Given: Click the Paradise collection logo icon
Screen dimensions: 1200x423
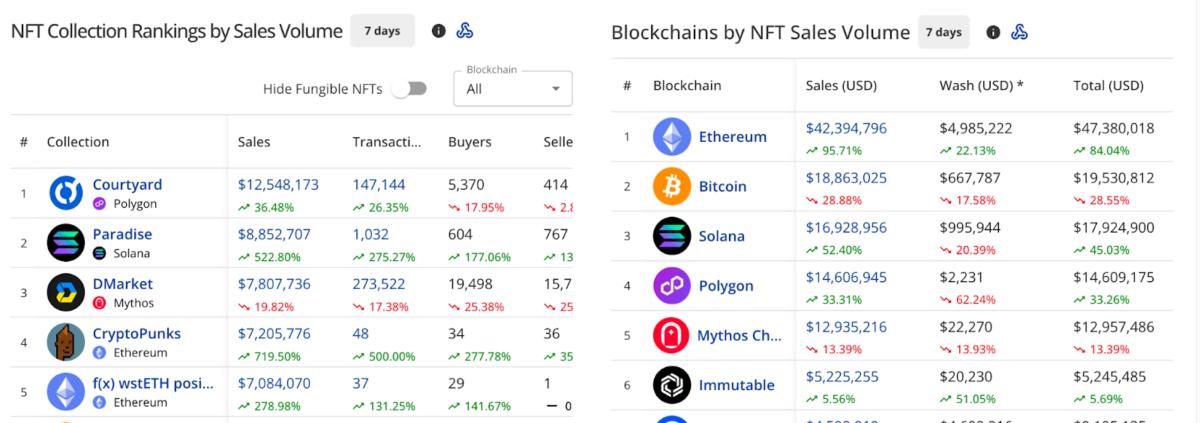Looking at the screenshot, I should pyautogui.click(x=66, y=243).
